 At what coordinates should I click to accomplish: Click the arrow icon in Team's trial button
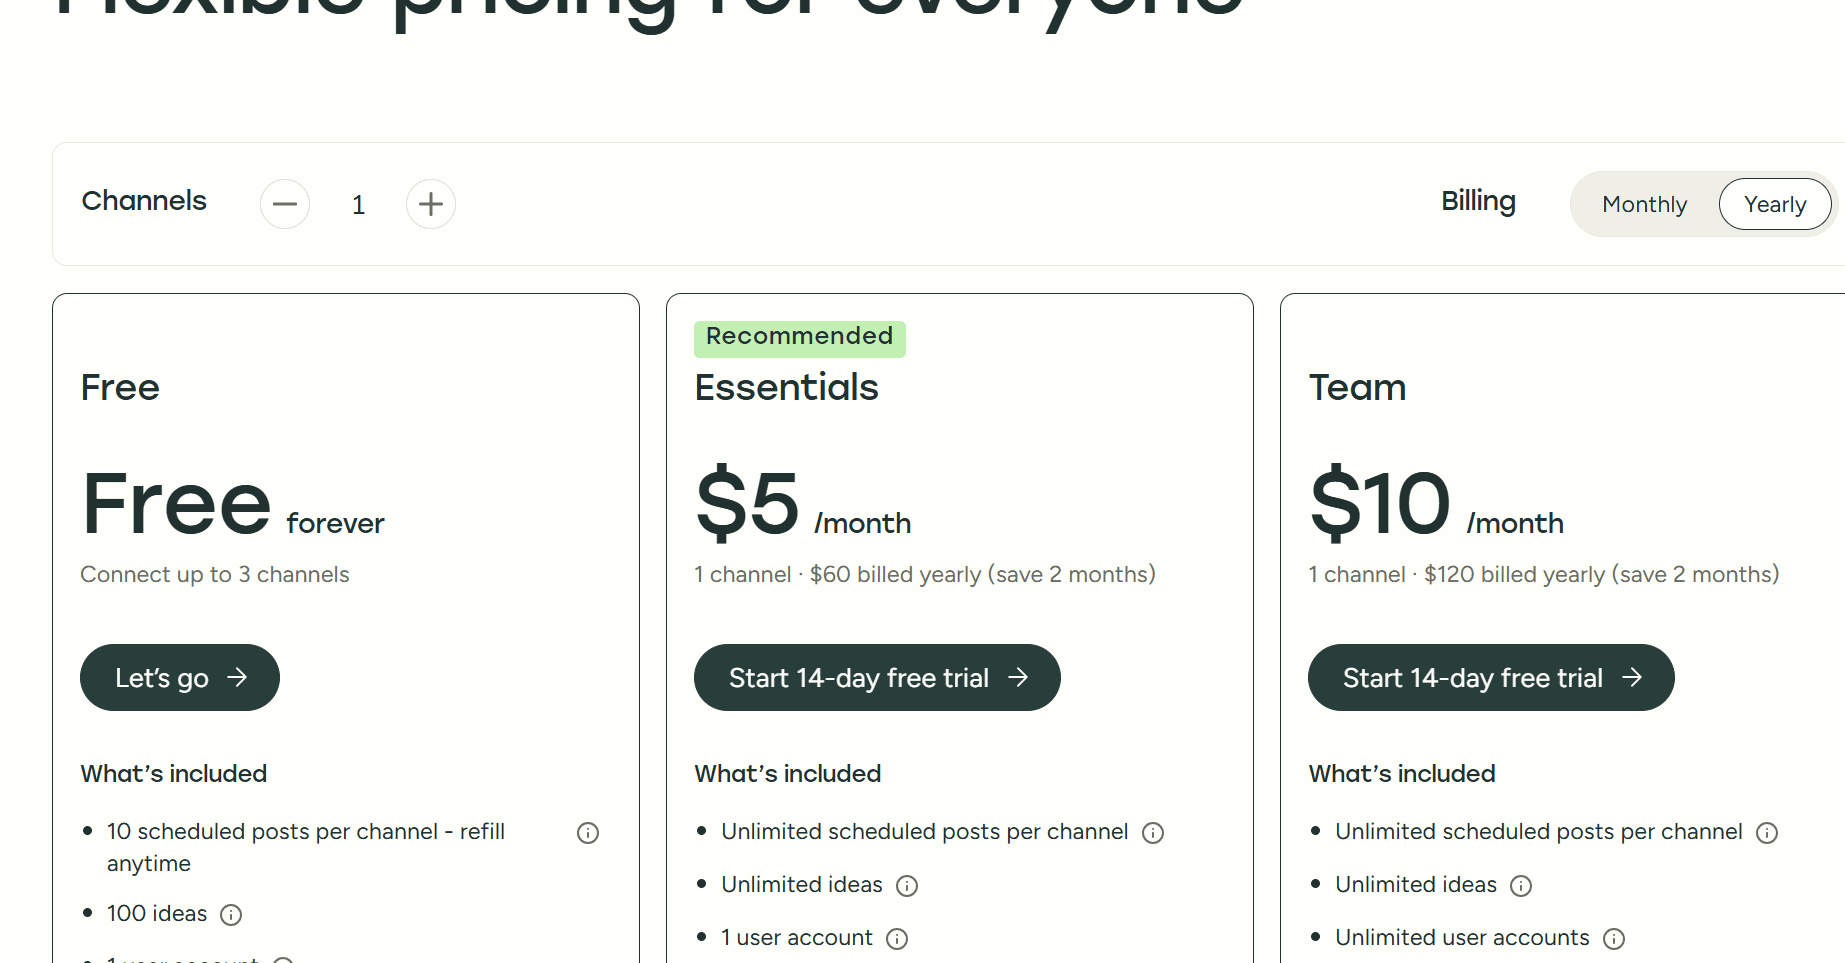(x=1633, y=677)
